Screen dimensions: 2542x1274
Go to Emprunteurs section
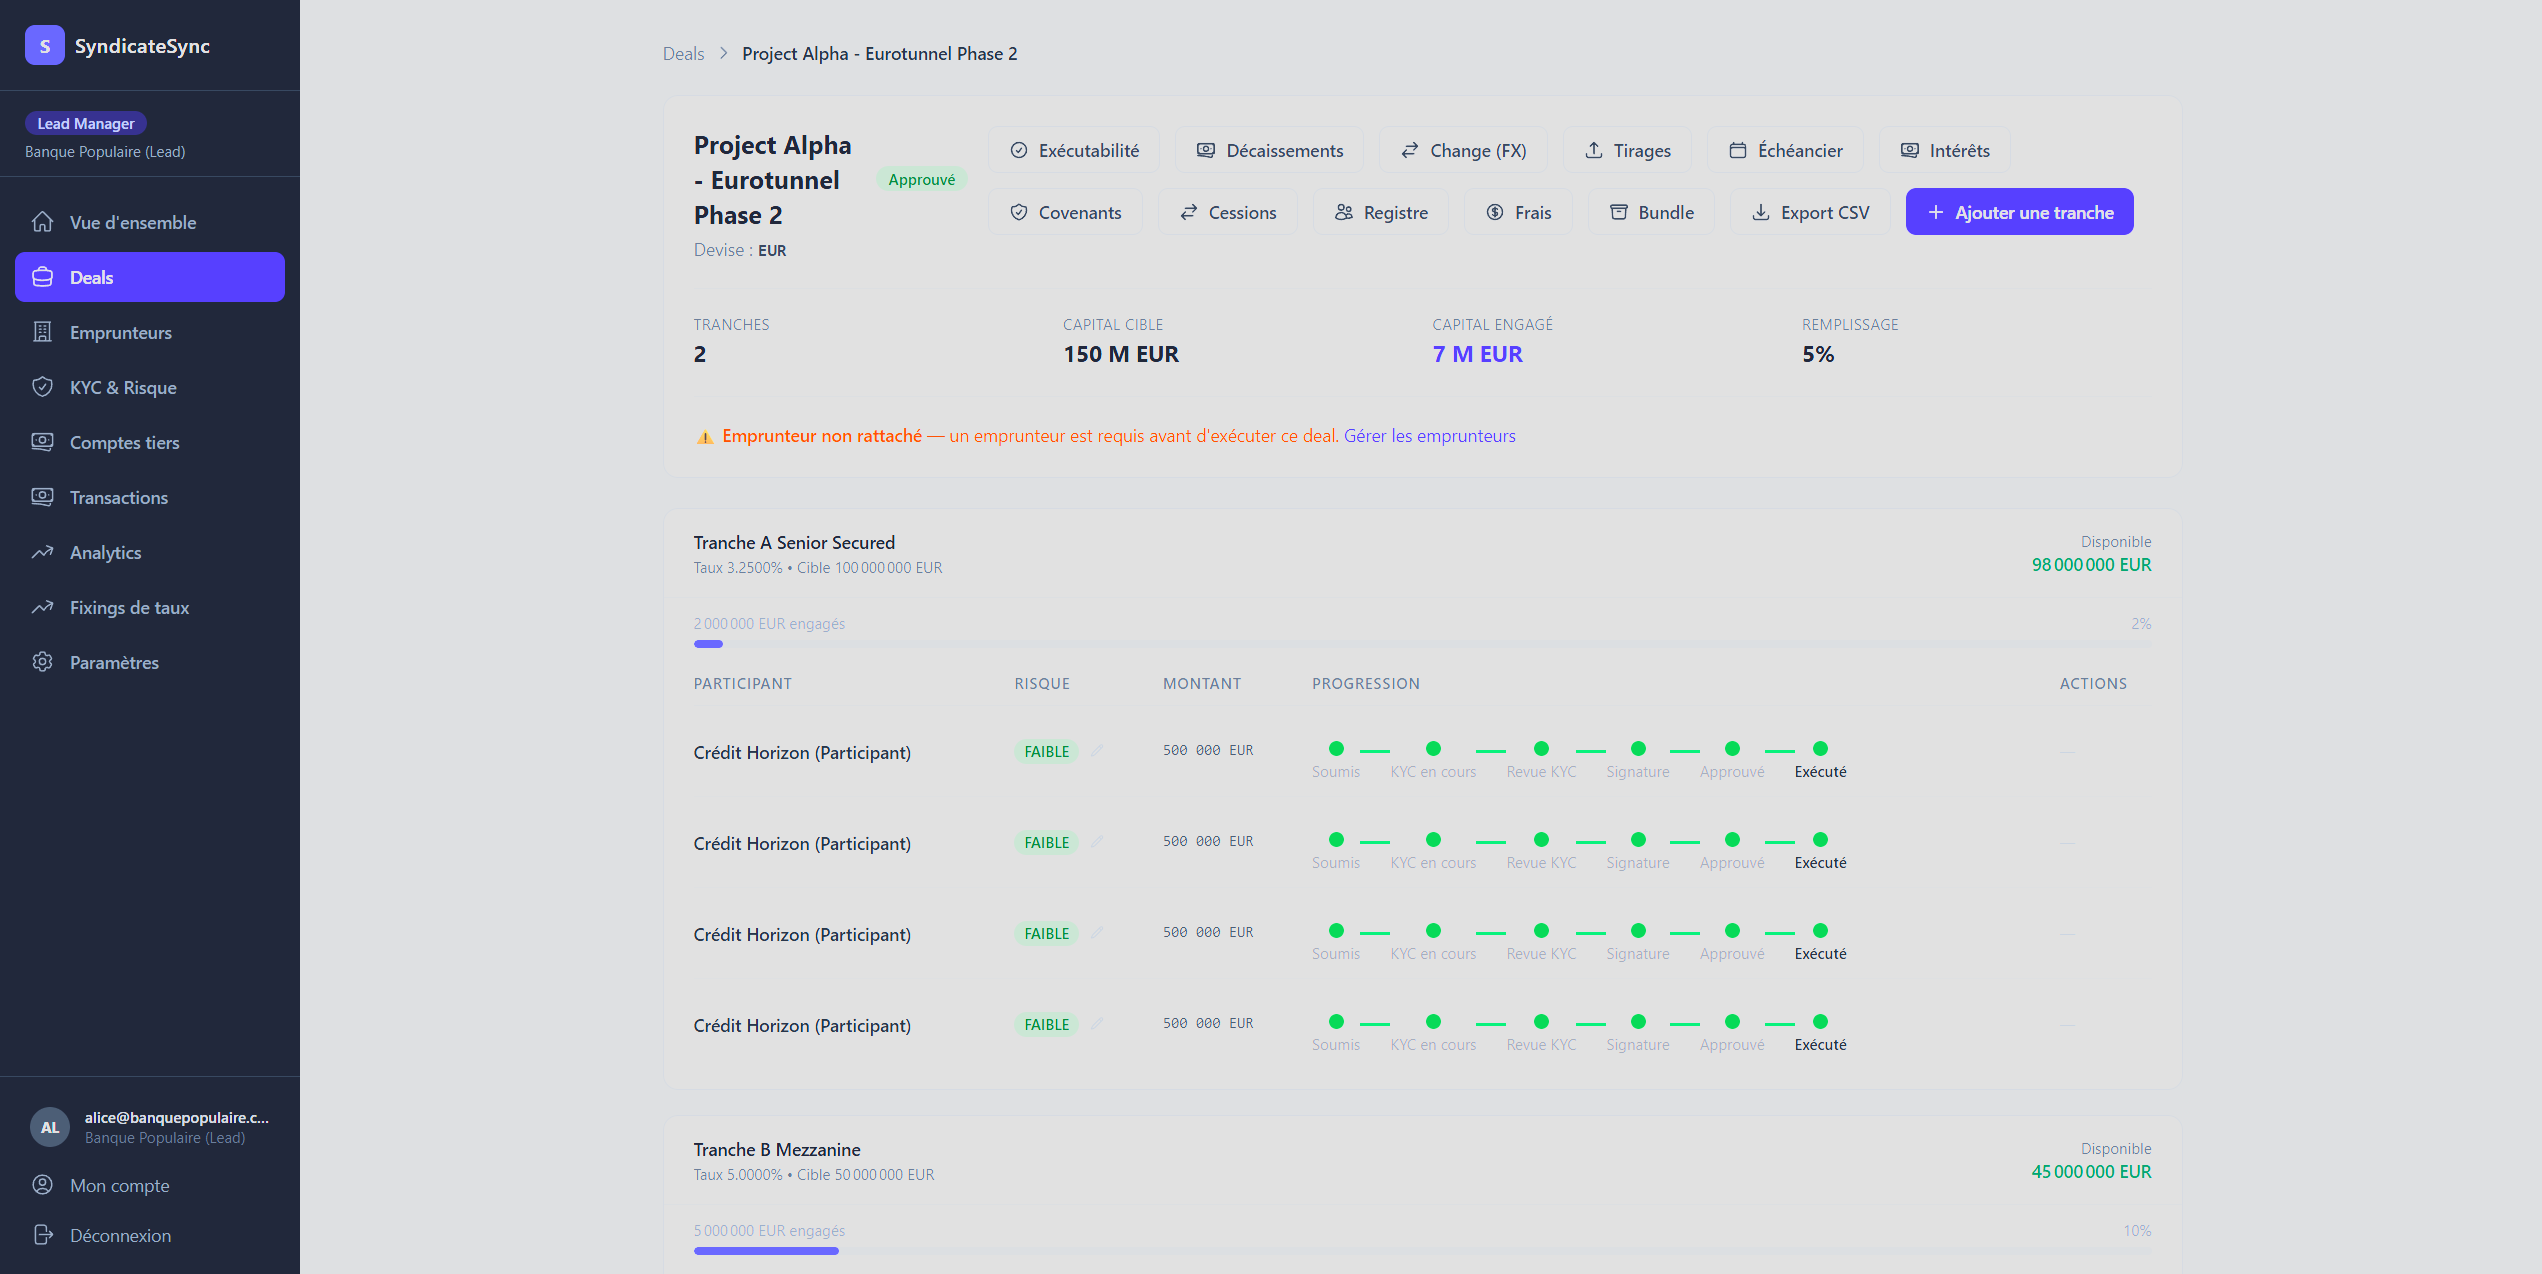(150, 332)
